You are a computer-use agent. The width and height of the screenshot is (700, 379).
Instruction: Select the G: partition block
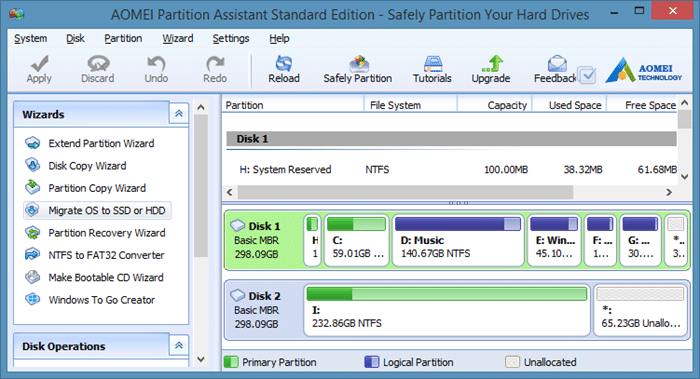pyautogui.click(x=640, y=240)
